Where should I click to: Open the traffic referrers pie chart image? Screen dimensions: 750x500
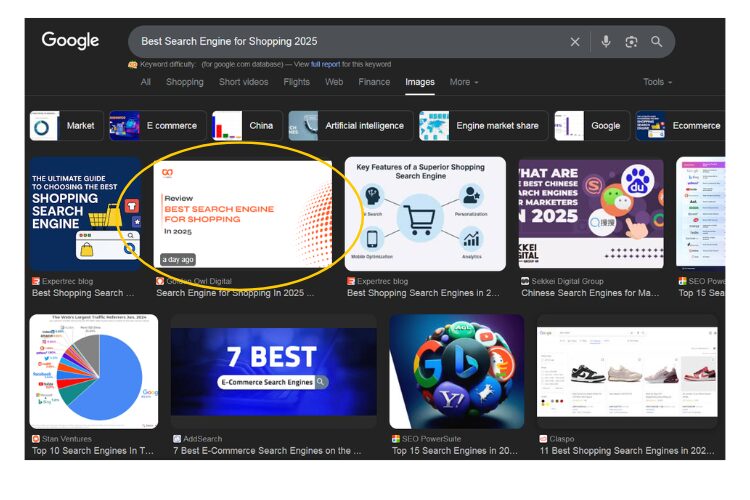click(x=94, y=371)
